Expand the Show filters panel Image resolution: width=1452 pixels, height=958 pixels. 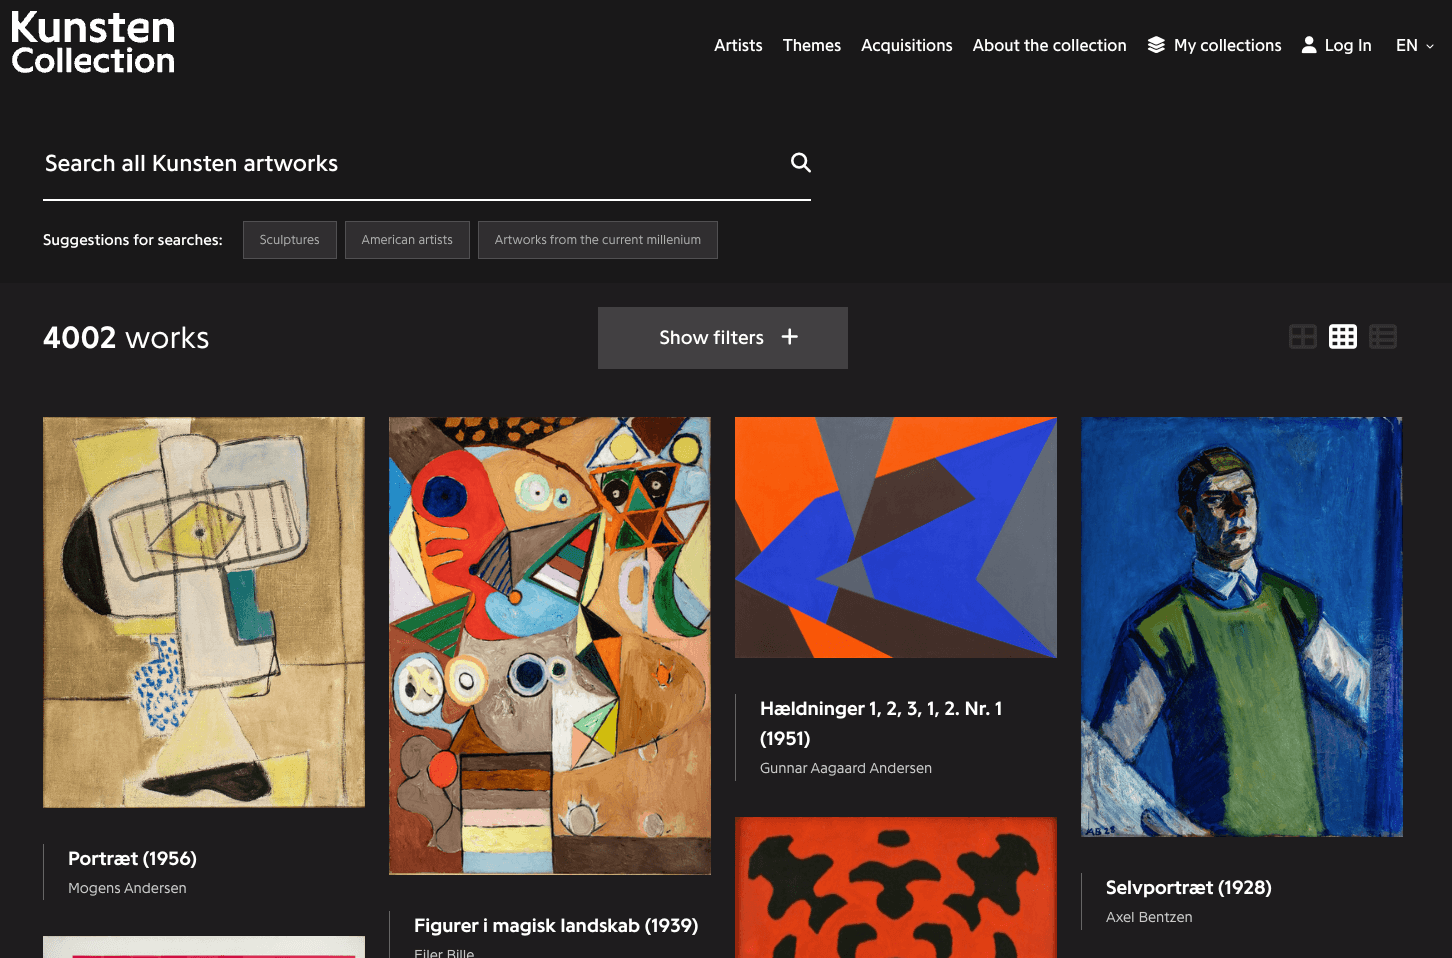click(x=723, y=338)
